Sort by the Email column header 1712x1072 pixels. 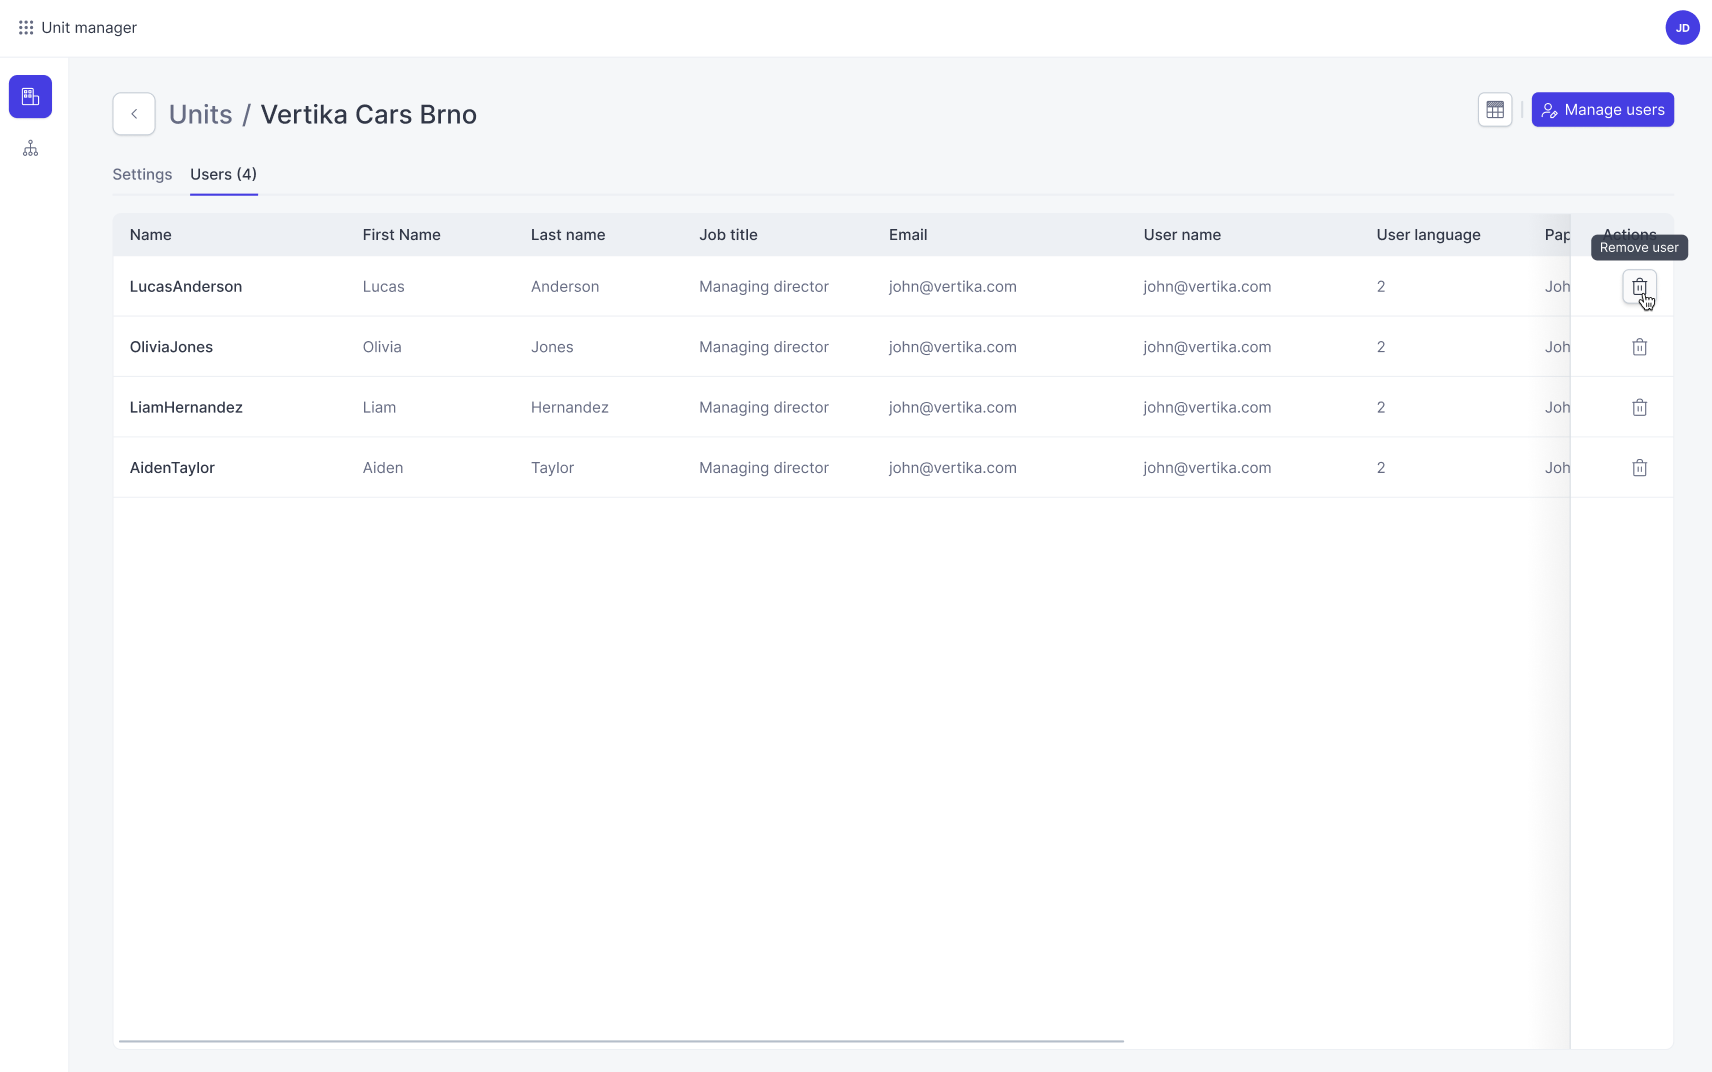[908, 235]
